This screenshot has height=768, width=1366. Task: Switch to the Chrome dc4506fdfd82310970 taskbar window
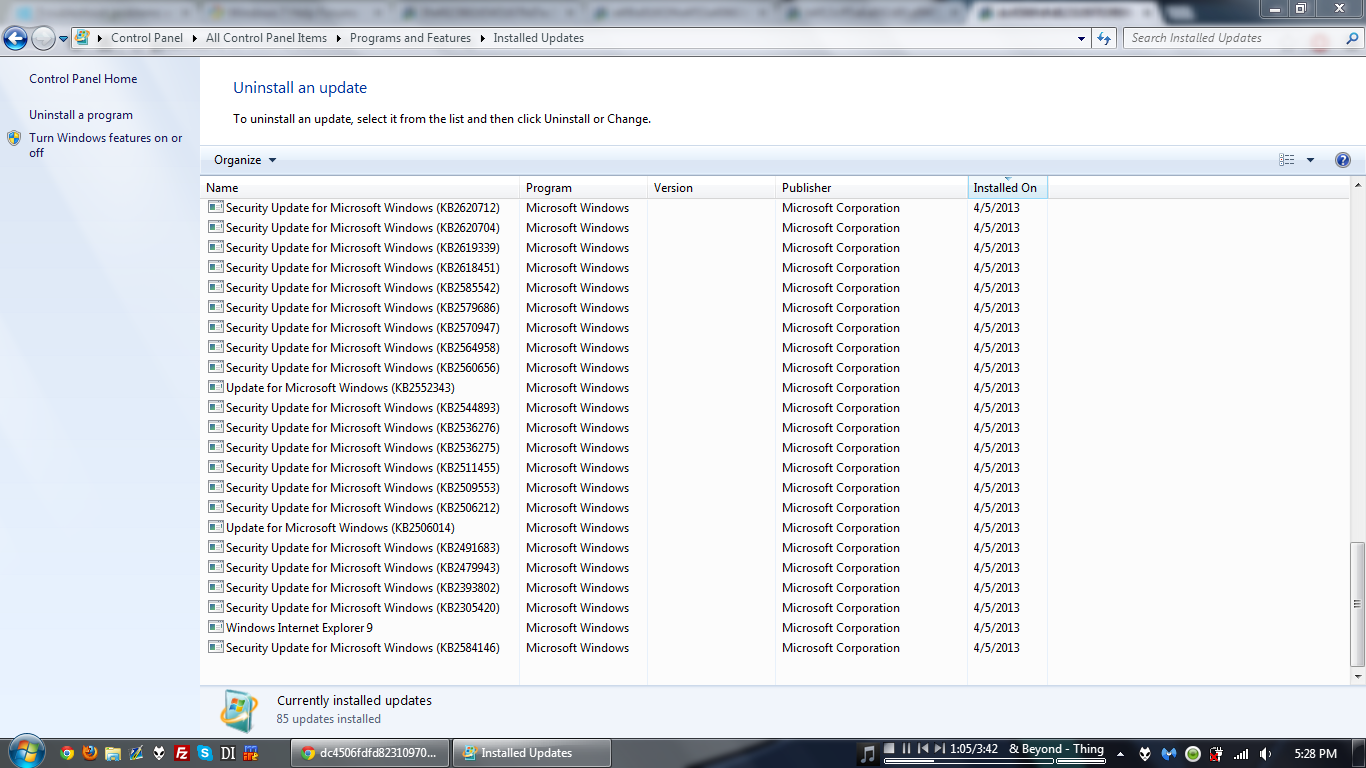[x=369, y=753]
